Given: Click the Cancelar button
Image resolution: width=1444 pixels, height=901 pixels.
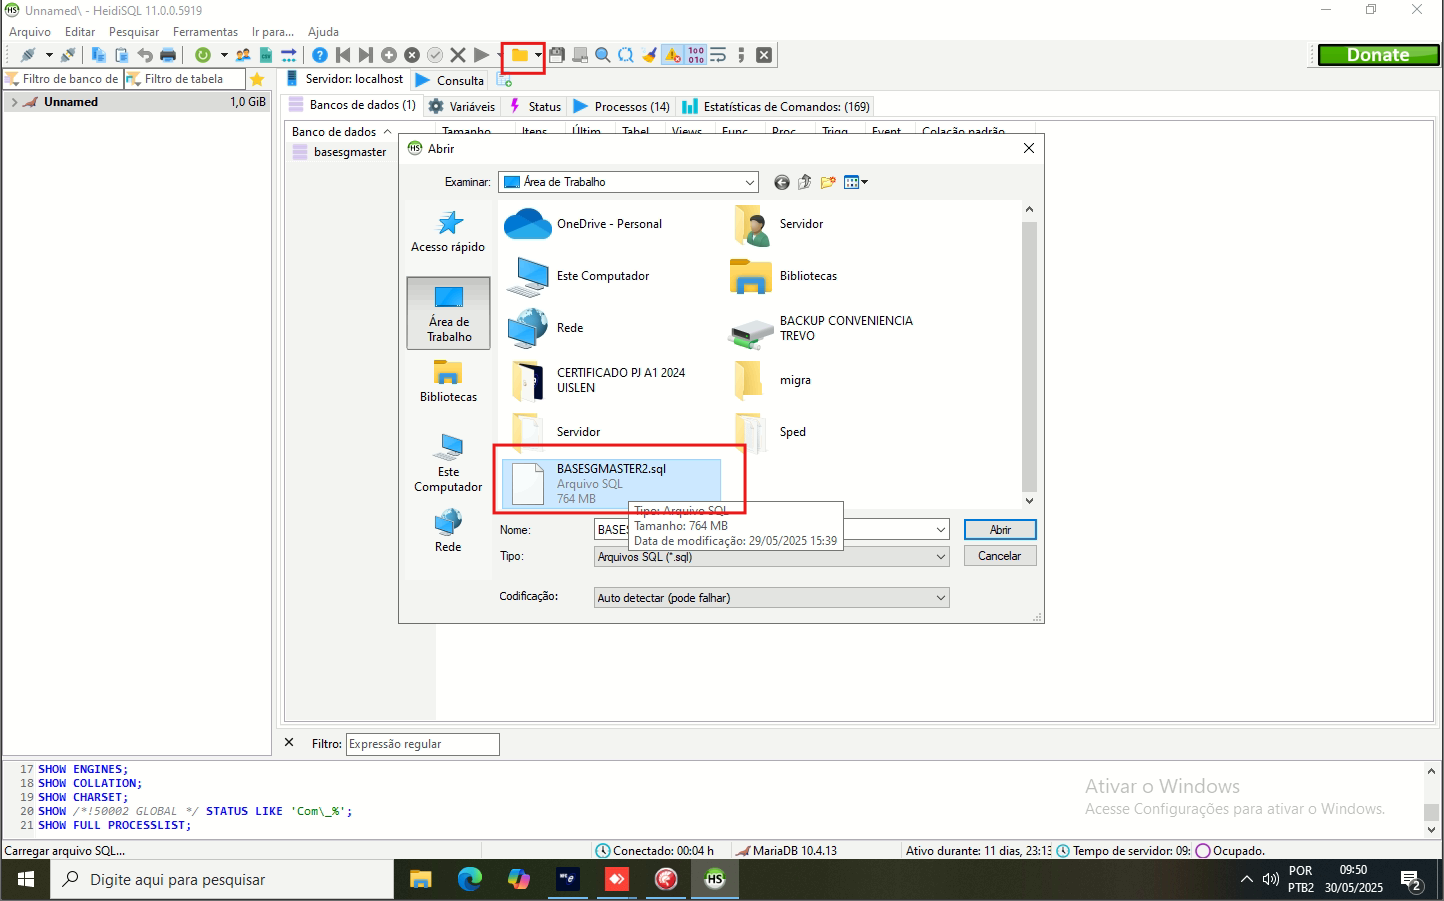Looking at the screenshot, I should click(999, 556).
